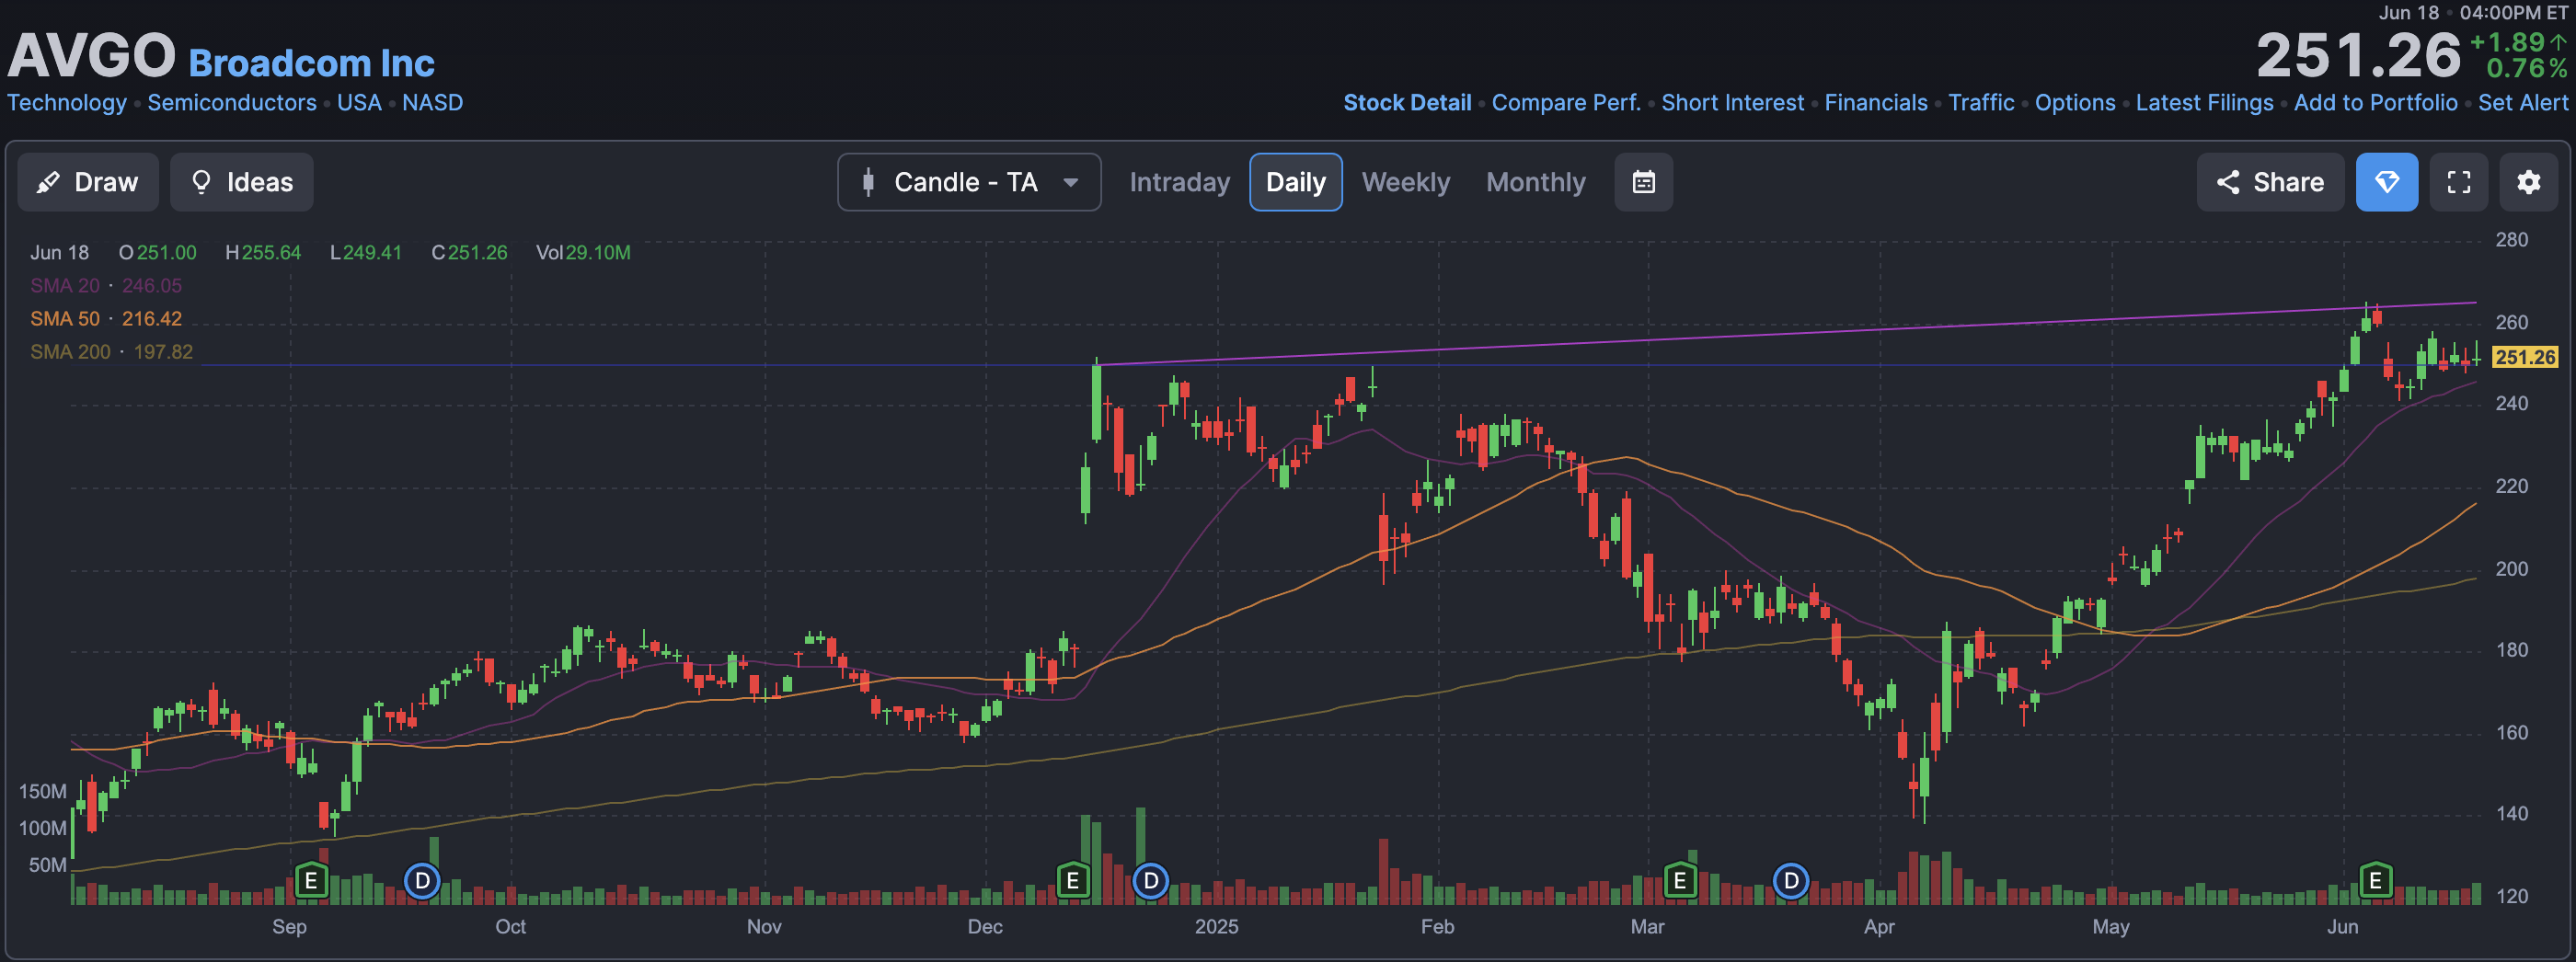Image resolution: width=2576 pixels, height=962 pixels.
Task: Open the Candle - TA chart type dropdown
Action: coord(969,182)
